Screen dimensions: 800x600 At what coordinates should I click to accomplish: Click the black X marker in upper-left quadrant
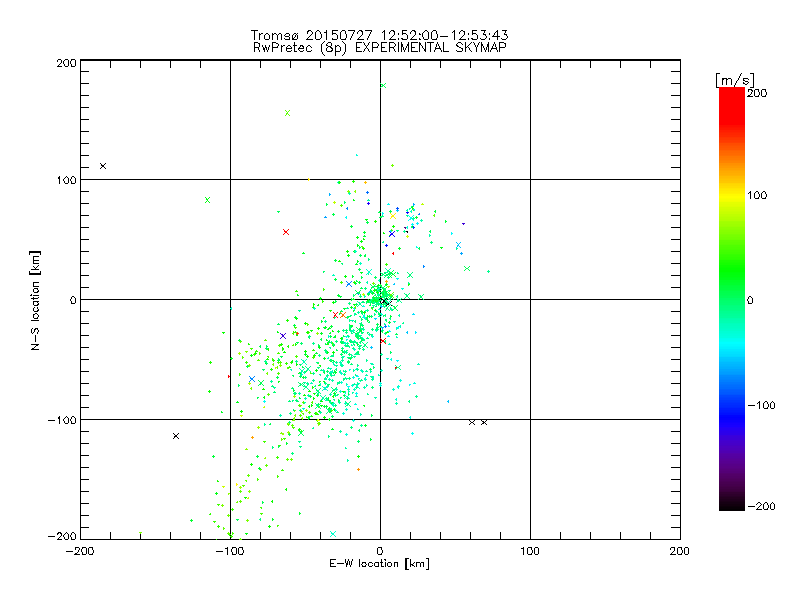(x=103, y=166)
